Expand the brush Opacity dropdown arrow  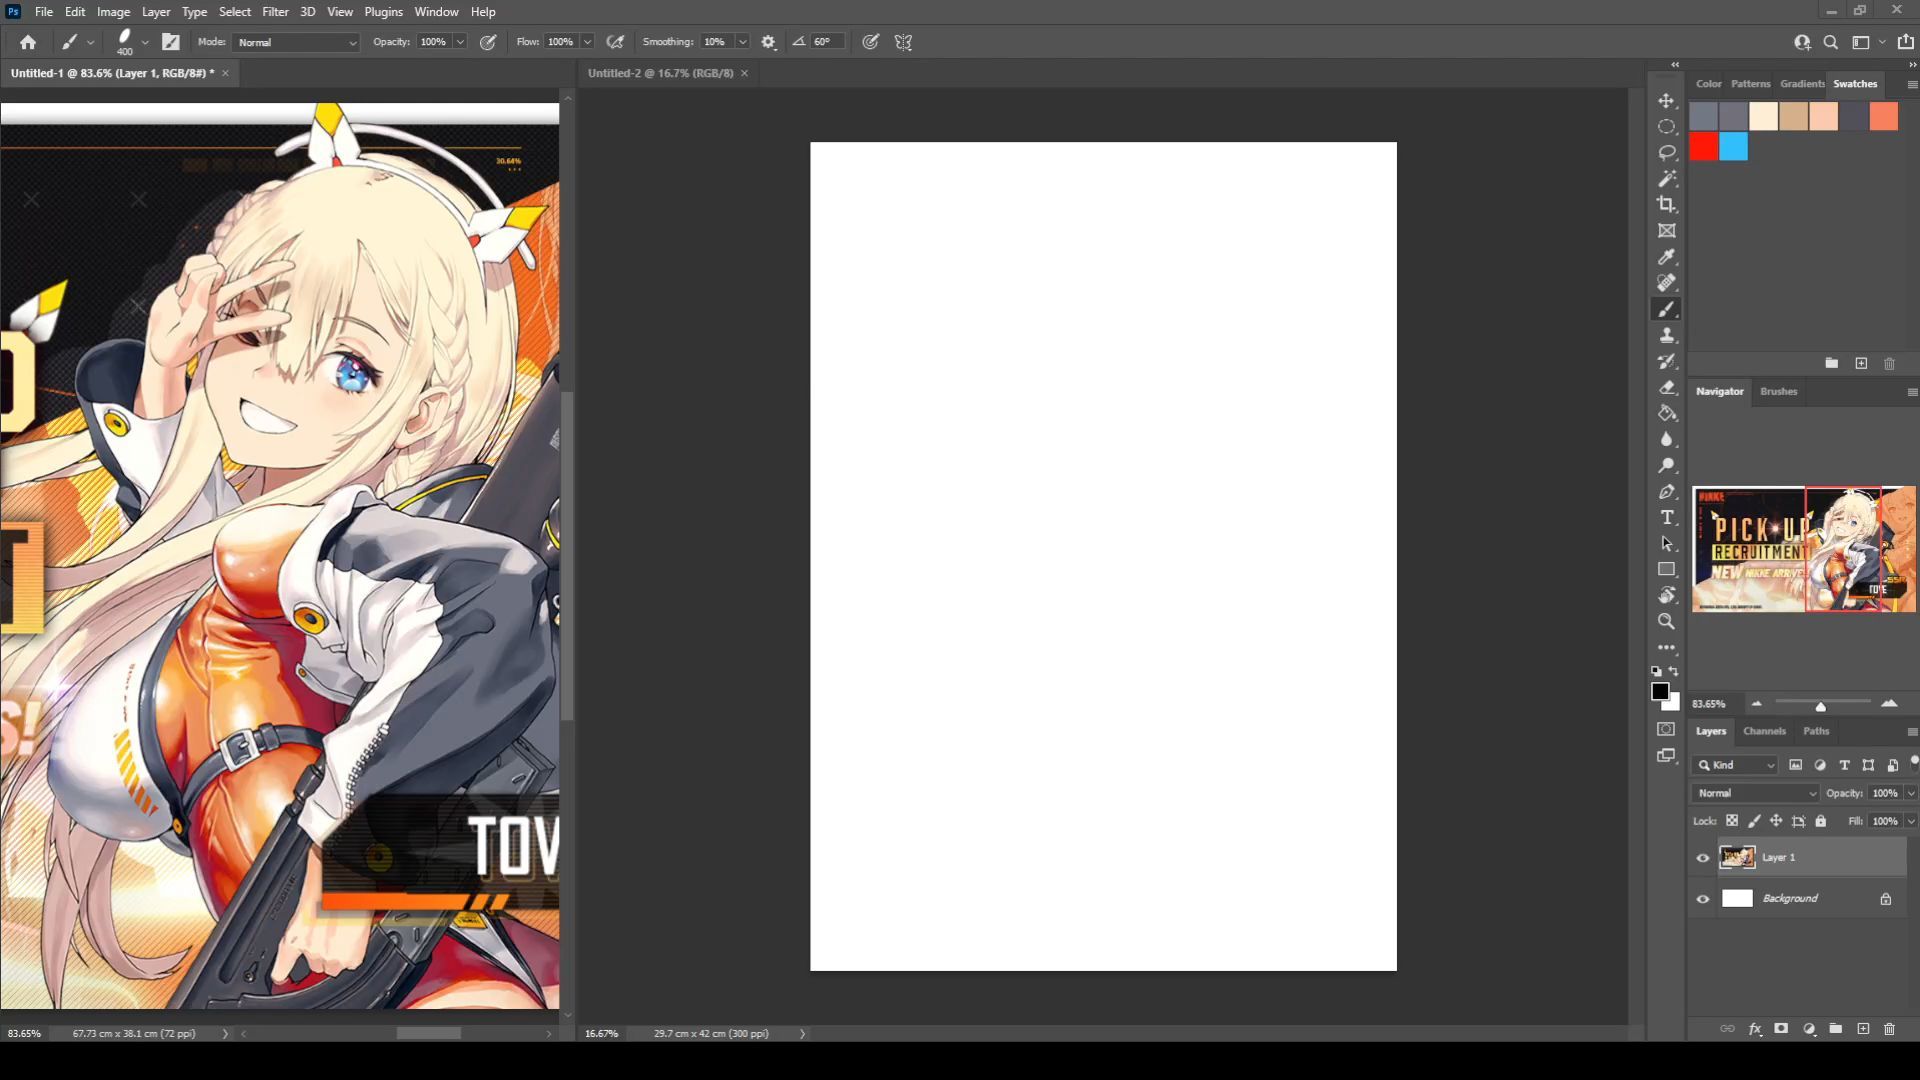click(x=460, y=42)
